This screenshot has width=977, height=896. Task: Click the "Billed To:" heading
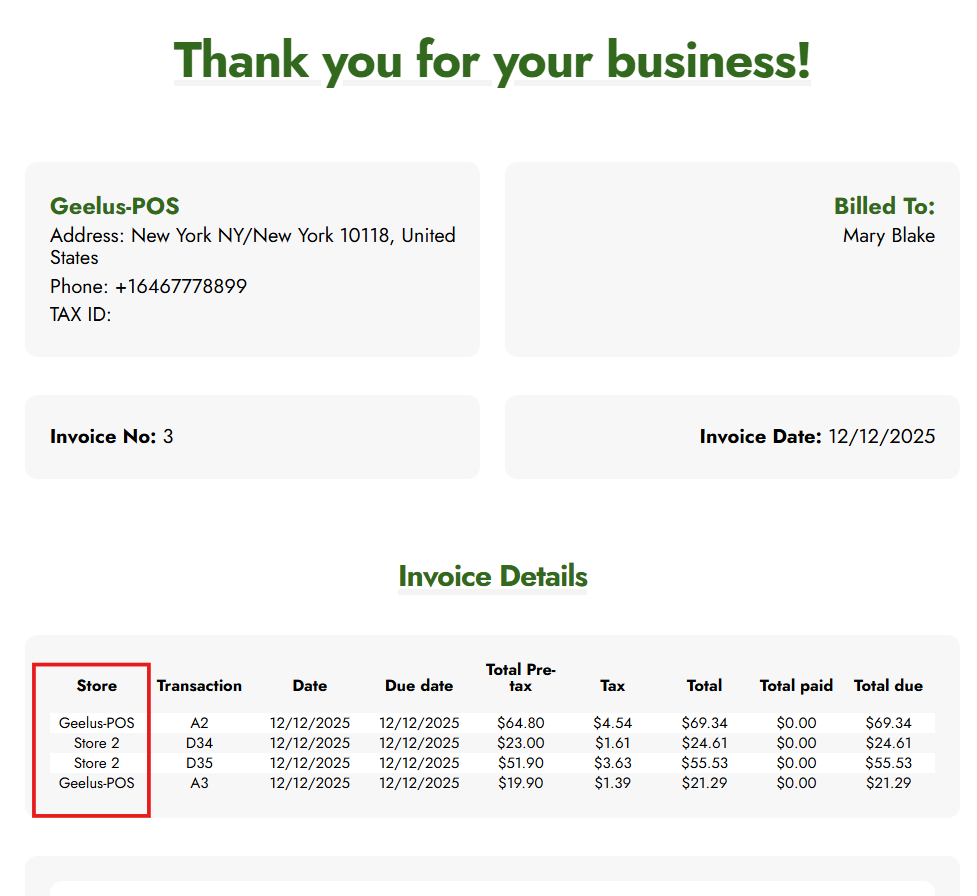pos(884,206)
